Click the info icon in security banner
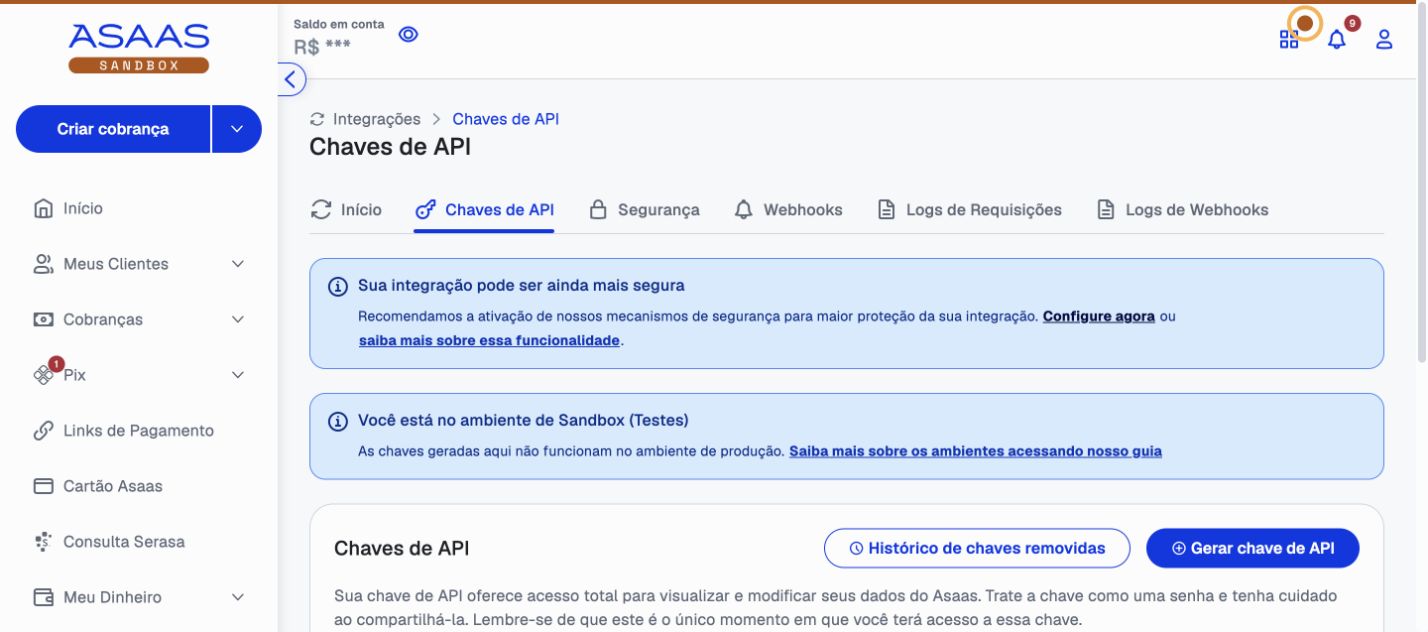This screenshot has width=1428, height=632. (338, 286)
